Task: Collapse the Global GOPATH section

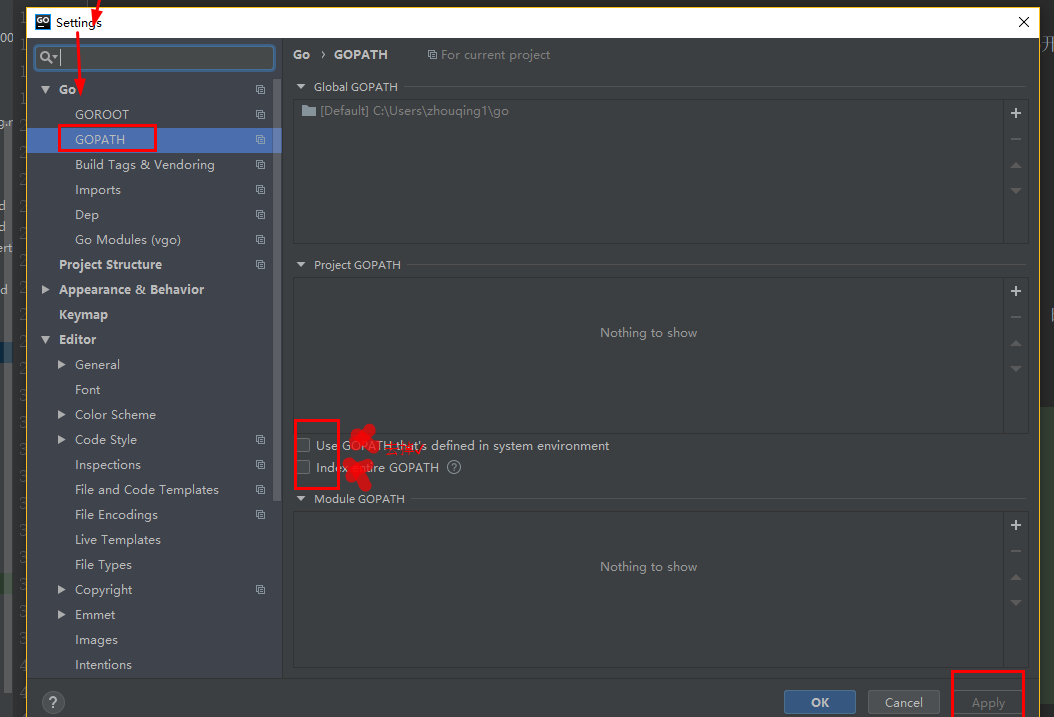Action: 301,87
